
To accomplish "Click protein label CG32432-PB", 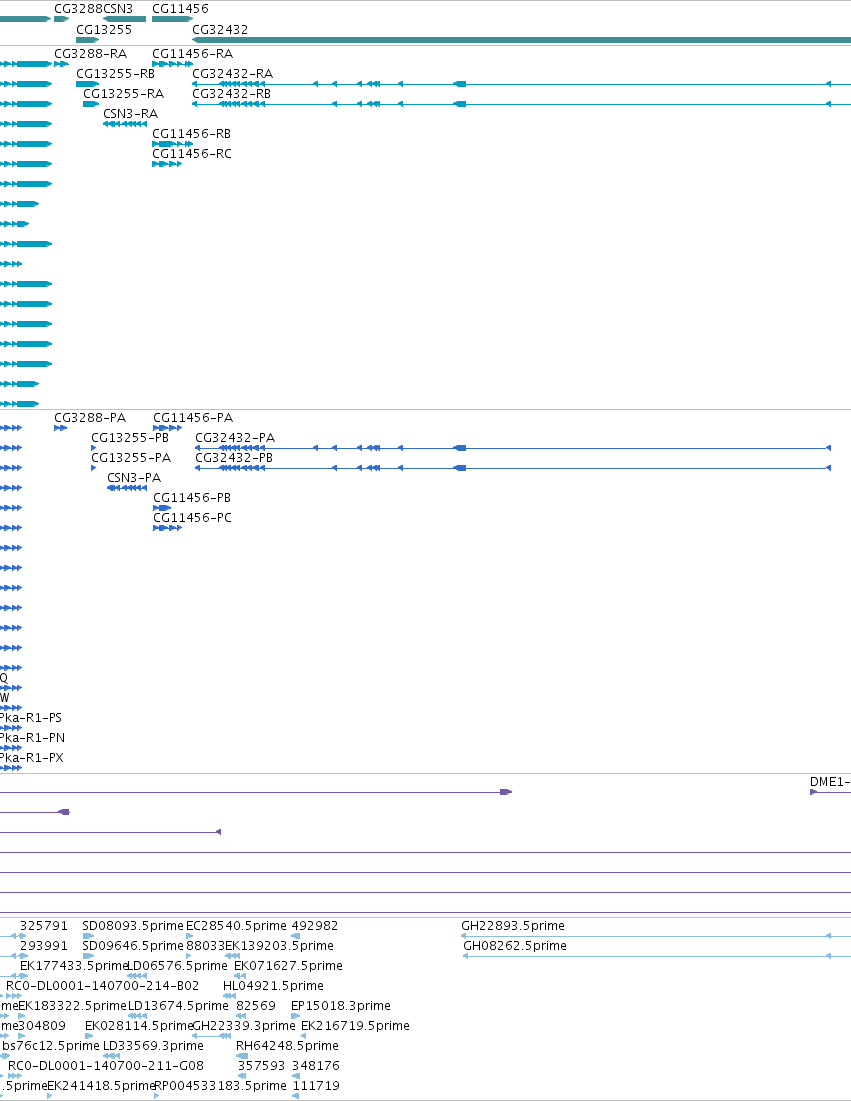I will coord(234,458).
